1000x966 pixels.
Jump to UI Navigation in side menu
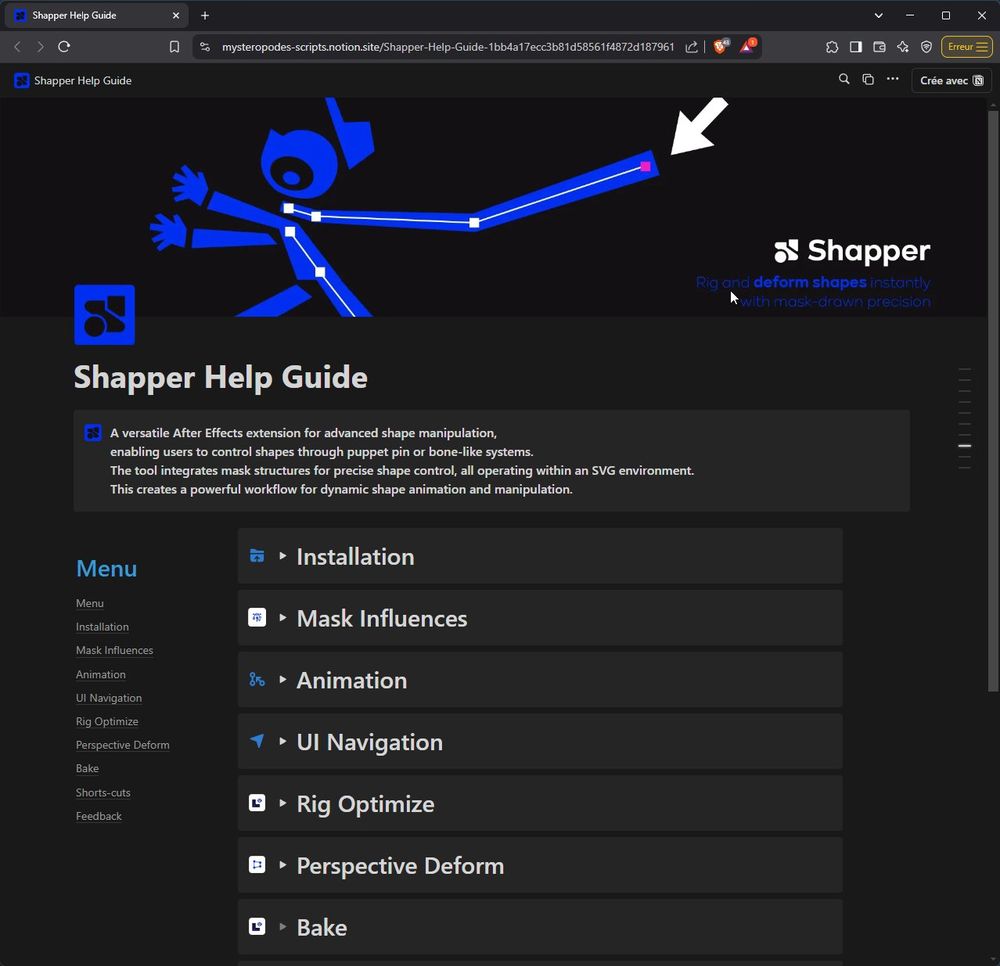(108, 698)
